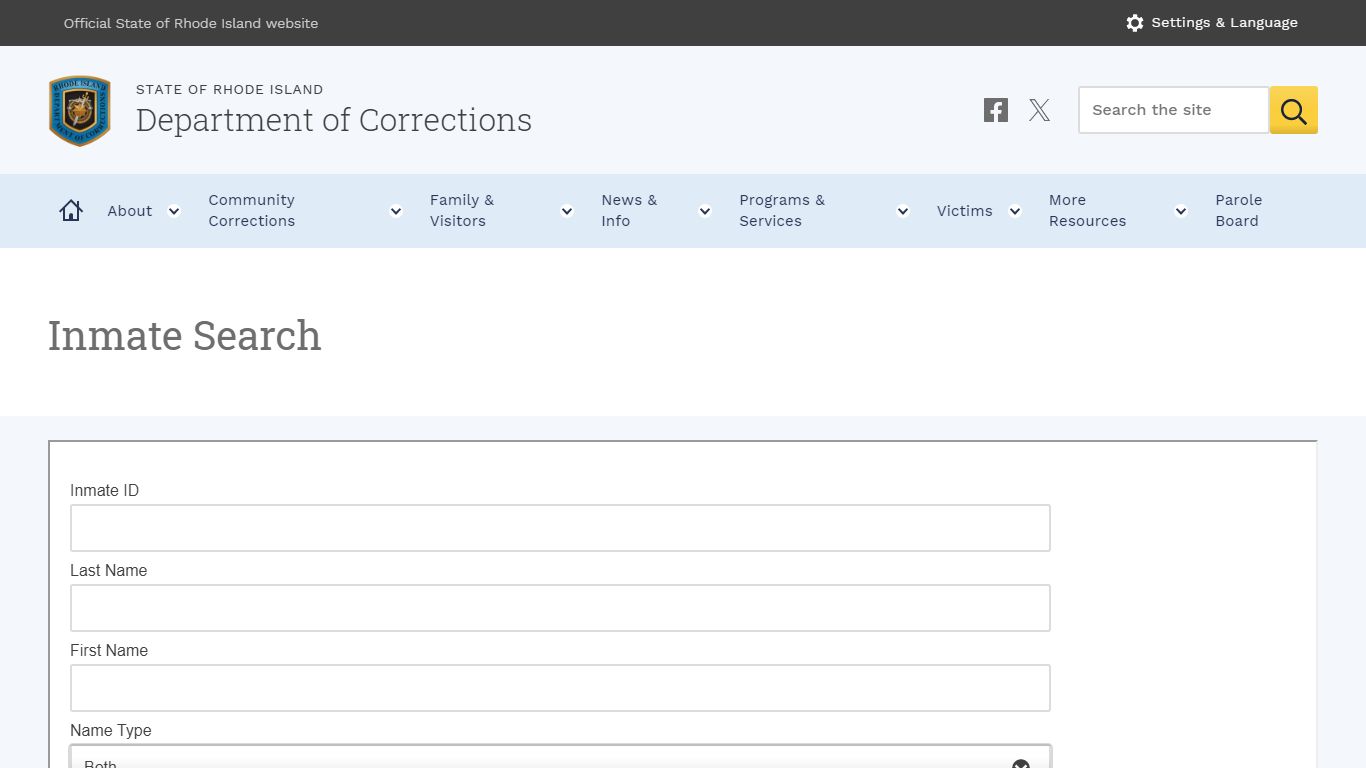Image resolution: width=1366 pixels, height=768 pixels.
Task: Expand the Community Corrections submenu chevron
Action: click(x=396, y=211)
